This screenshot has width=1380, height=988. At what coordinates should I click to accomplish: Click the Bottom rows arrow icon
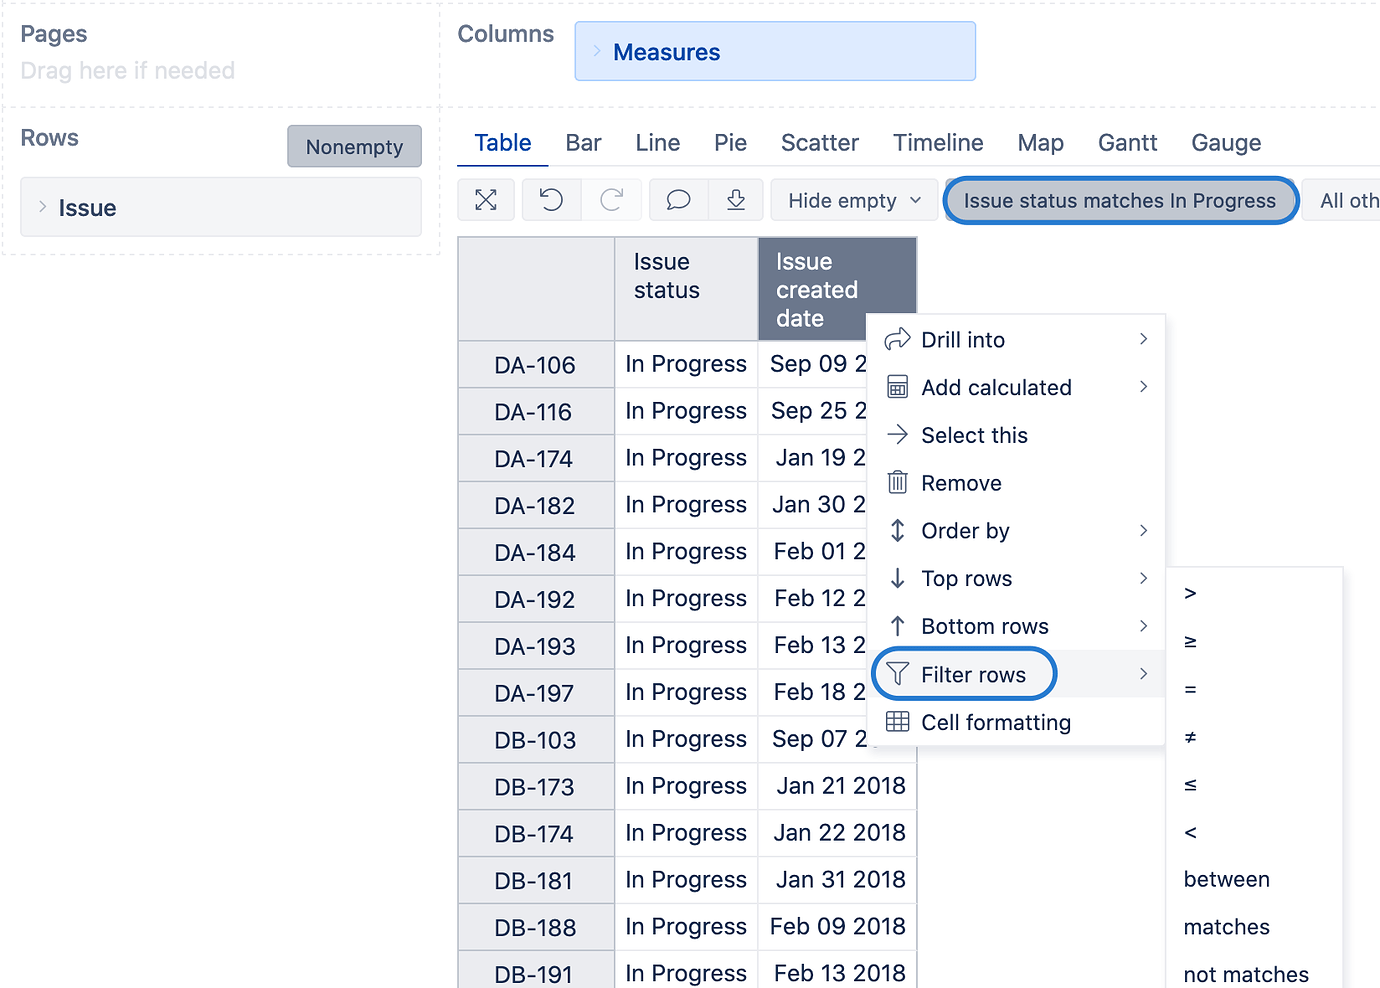click(898, 626)
